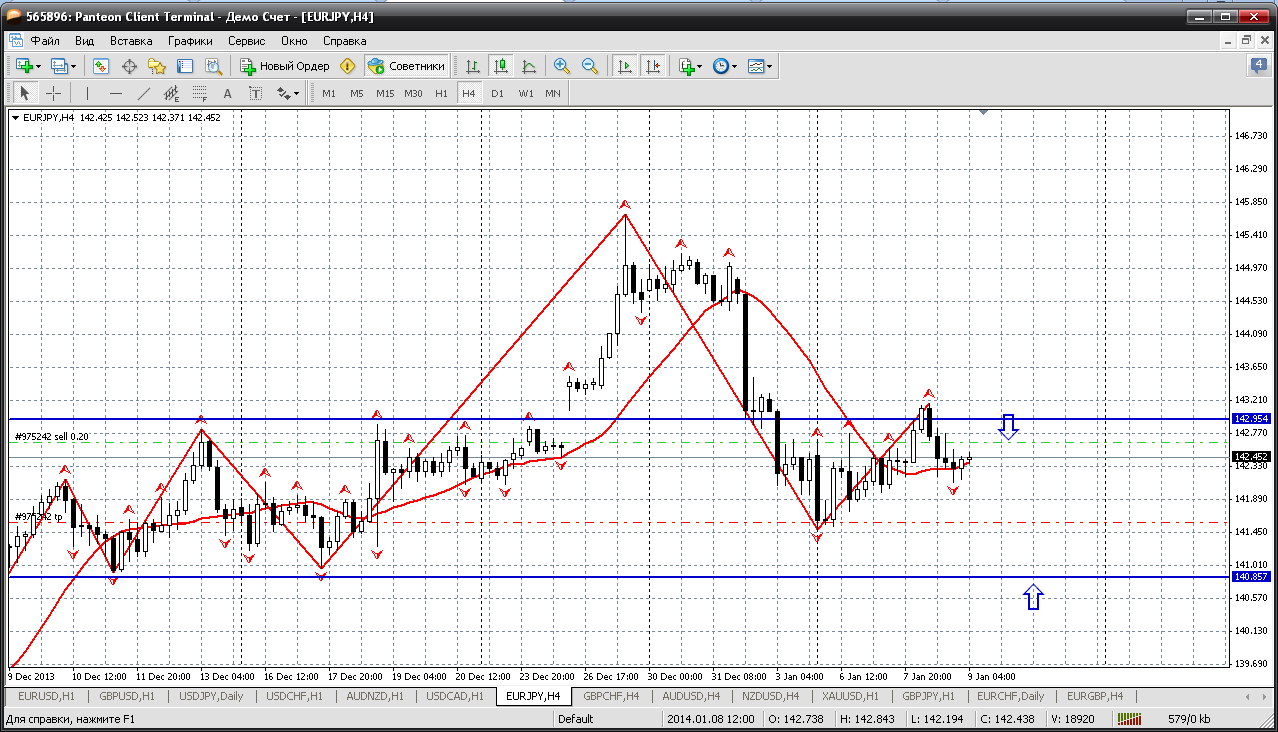
Task: Pick the horizontal line drawing tool
Action: pos(116,93)
